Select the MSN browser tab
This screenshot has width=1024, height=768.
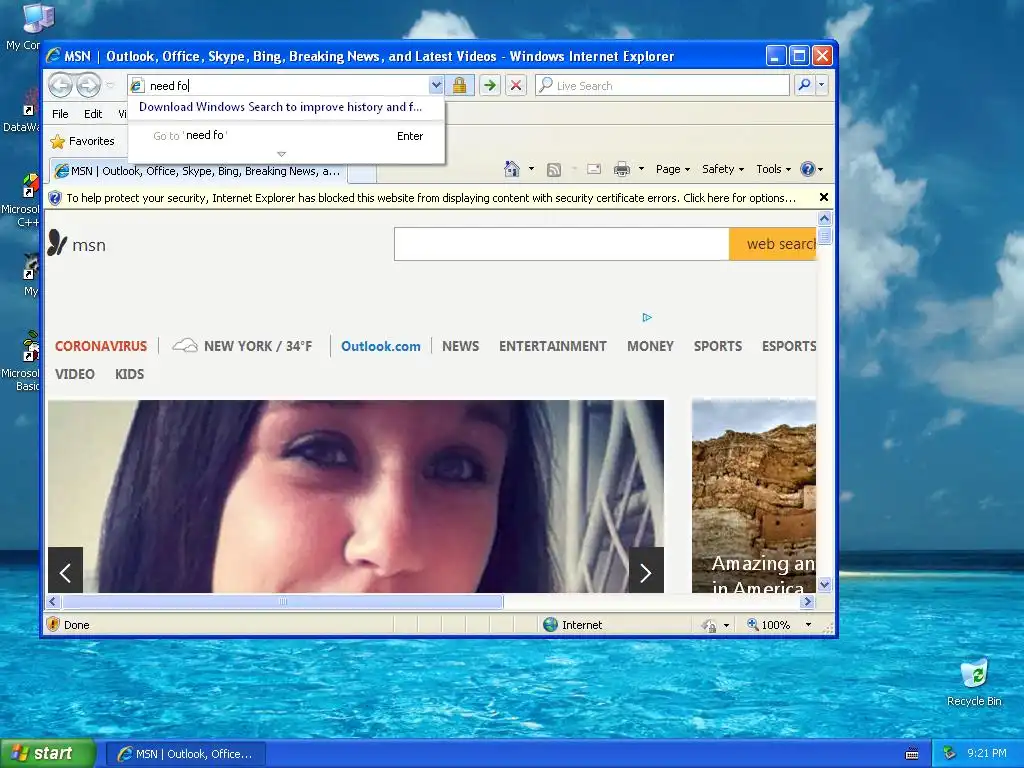[198, 171]
